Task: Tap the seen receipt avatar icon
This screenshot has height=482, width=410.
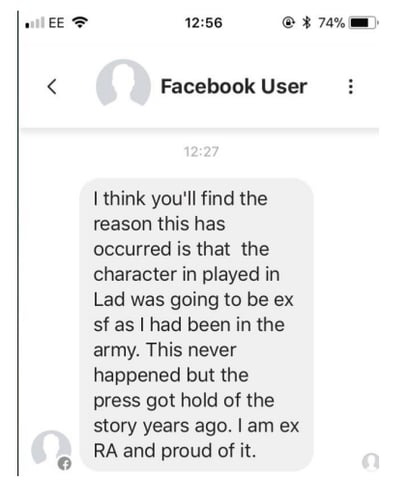Action: click(x=371, y=461)
